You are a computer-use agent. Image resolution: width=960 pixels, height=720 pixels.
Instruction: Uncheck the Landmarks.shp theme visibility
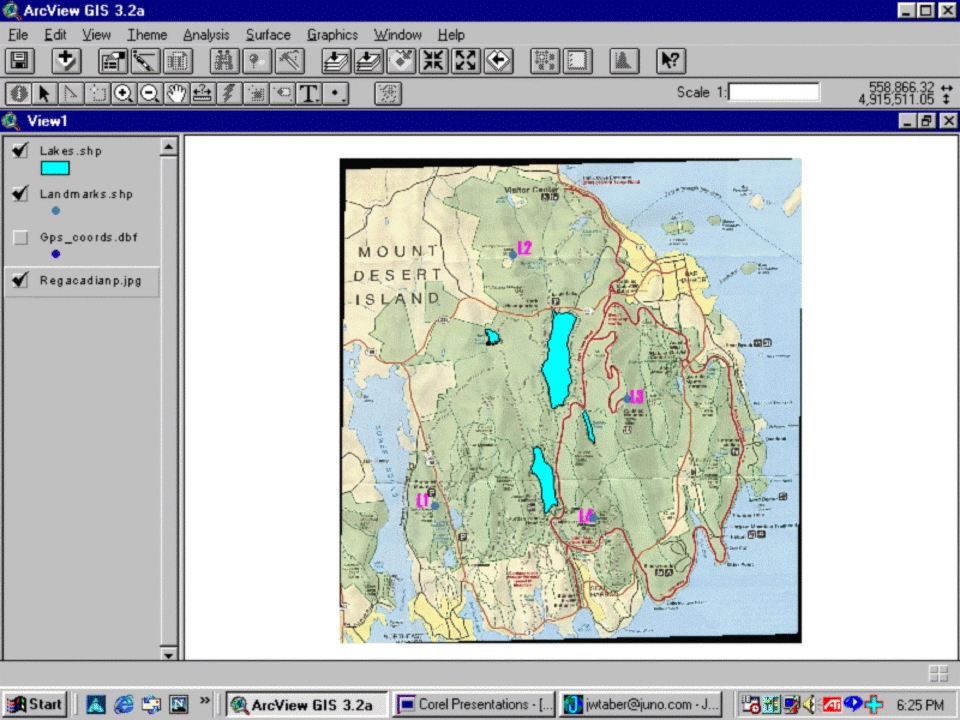point(20,193)
